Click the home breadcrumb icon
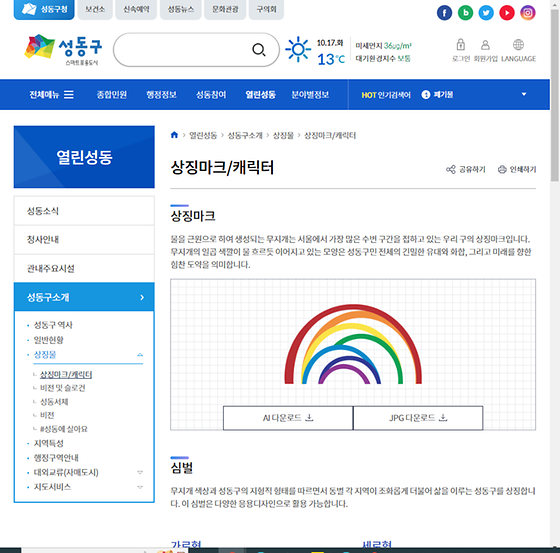560x553 pixels. tap(174, 135)
